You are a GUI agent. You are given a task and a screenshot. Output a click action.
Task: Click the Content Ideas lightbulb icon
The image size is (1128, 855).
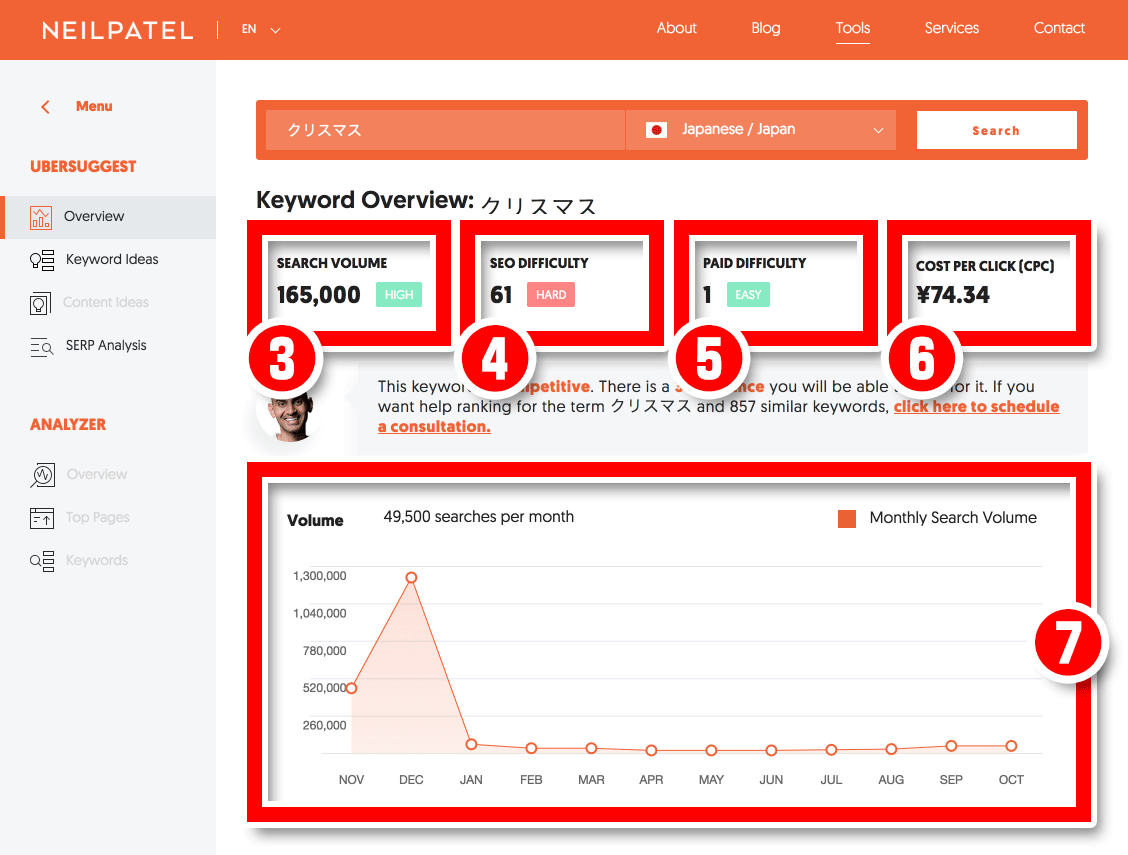(x=40, y=303)
